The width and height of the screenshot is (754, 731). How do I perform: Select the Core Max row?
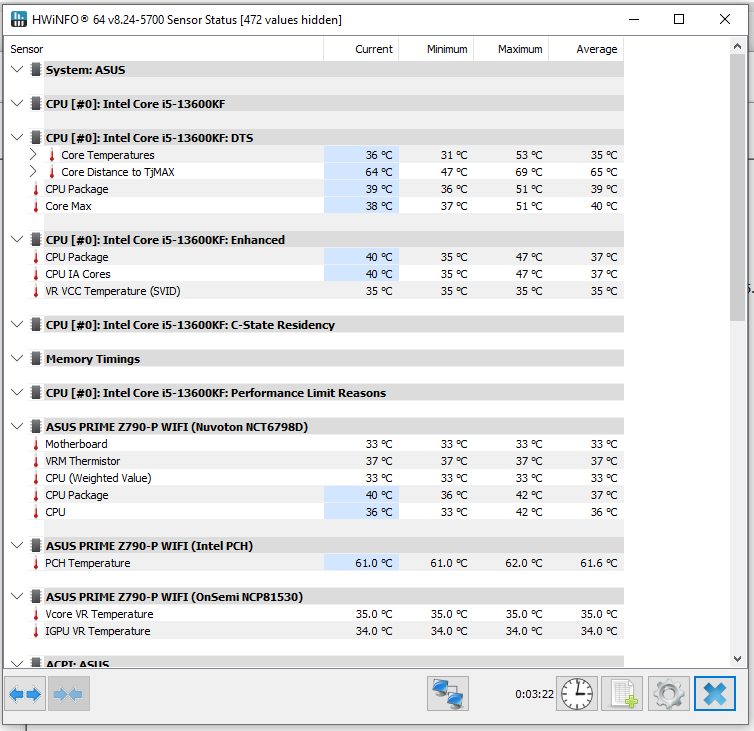[326, 206]
